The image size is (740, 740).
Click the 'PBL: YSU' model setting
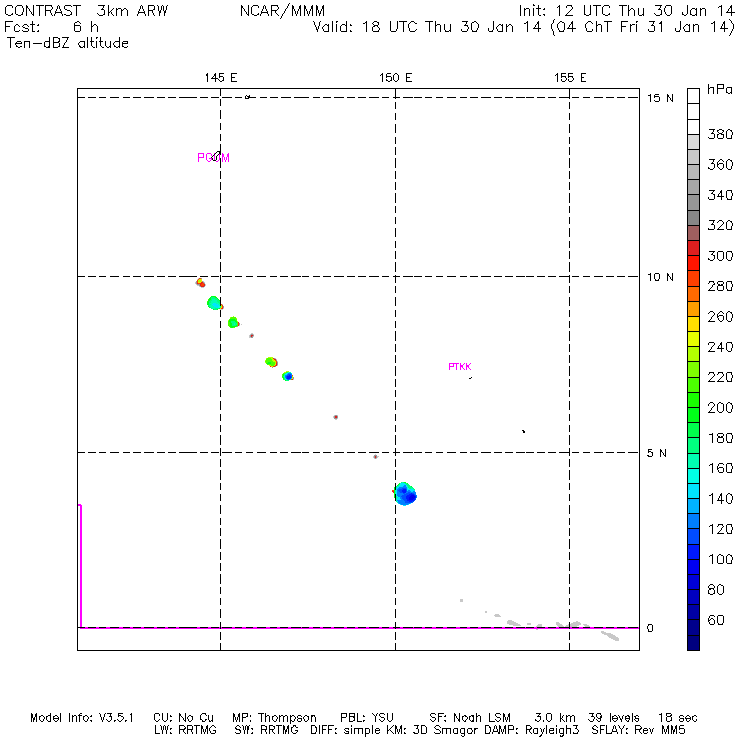pyautogui.click(x=367, y=718)
